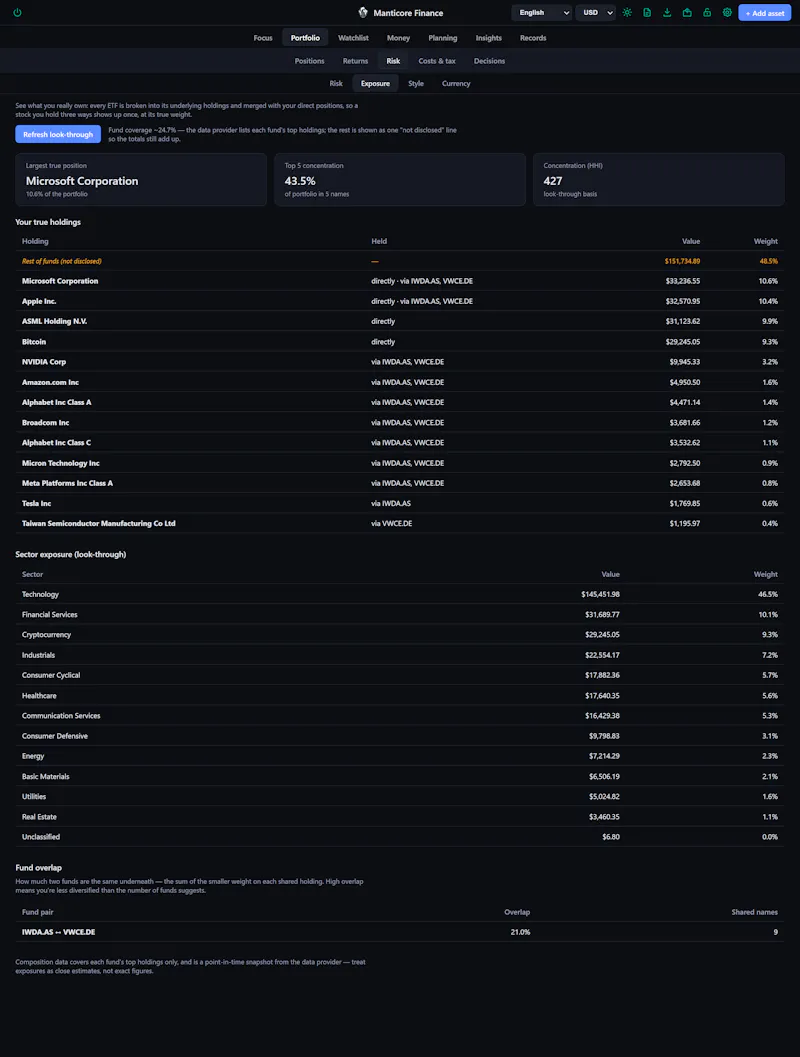Click the green power icon at top left

(x=18, y=12)
